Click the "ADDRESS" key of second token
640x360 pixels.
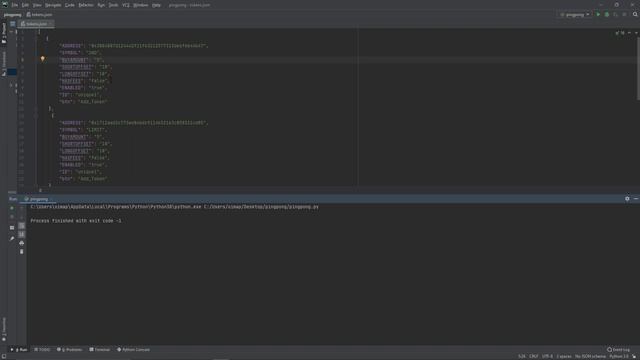[x=71, y=123]
